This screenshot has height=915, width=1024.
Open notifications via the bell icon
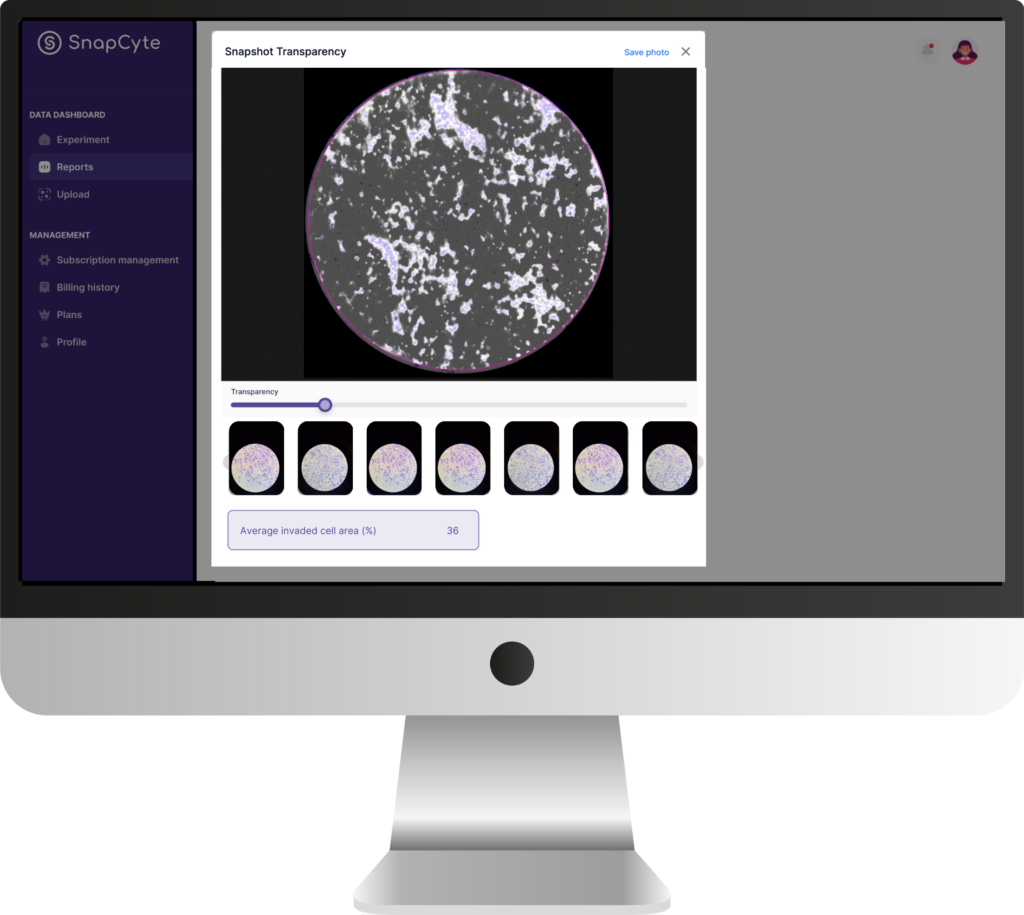click(x=927, y=50)
